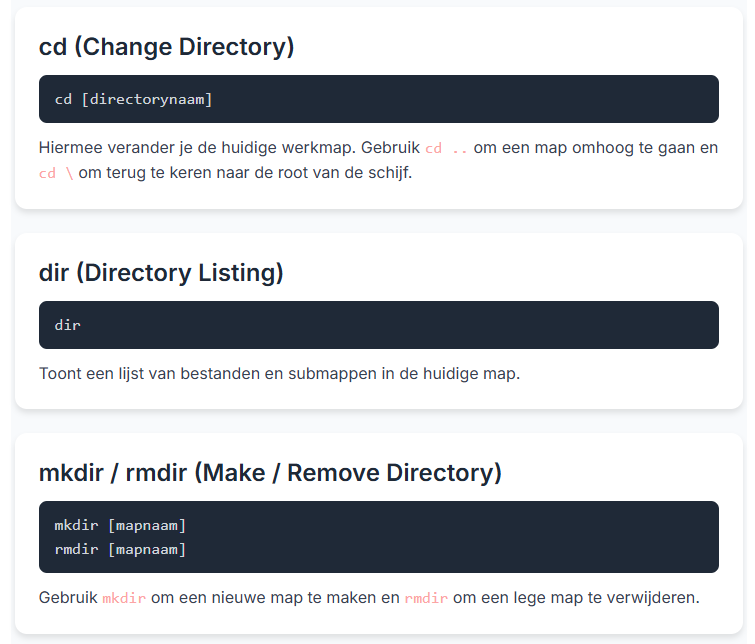This screenshot has width=755, height=644.
Task: Select the pink inline "cd .." code
Action: coord(446,148)
